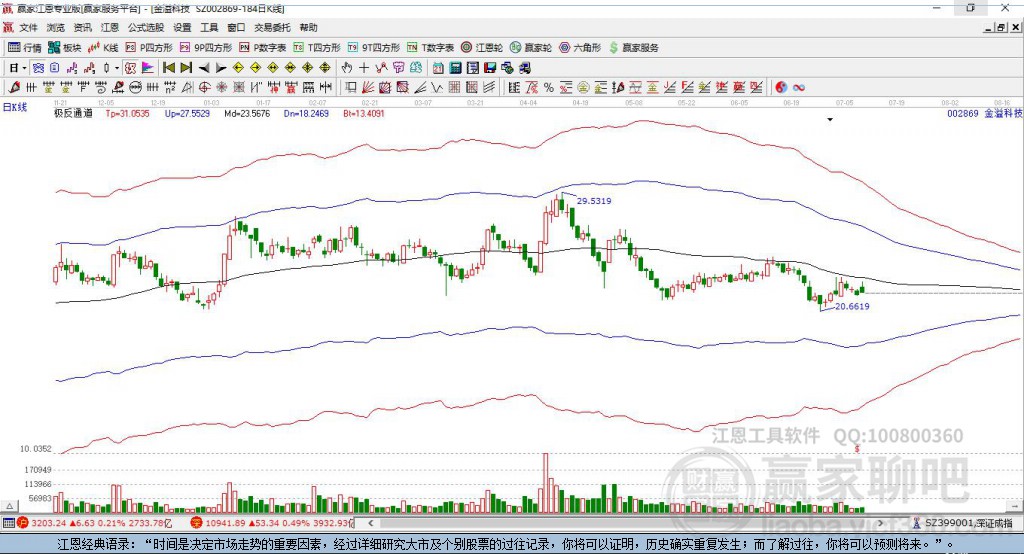Screen dimensions: 1024x554
Task: Select the Gann fan lines tool
Action: [x=368, y=88]
